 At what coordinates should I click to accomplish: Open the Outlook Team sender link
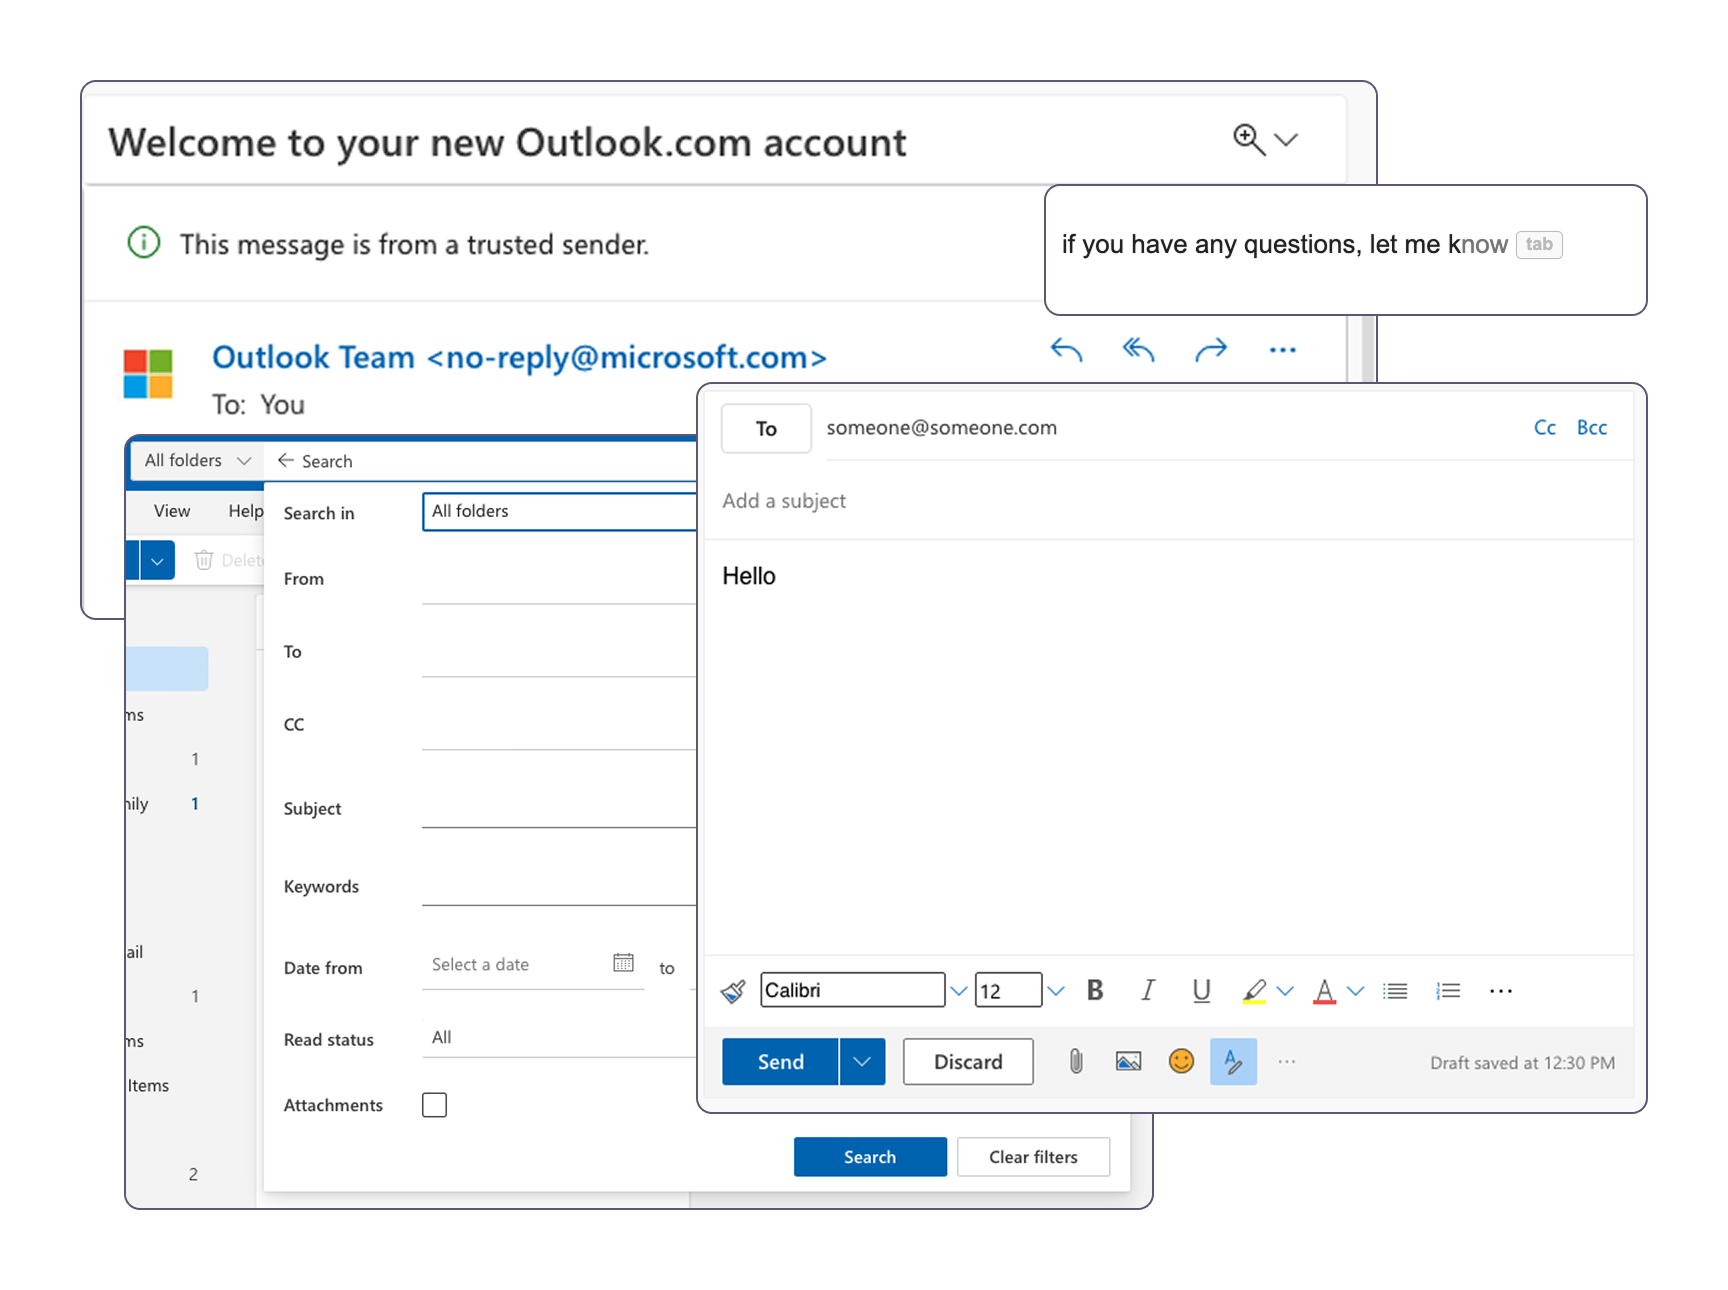coord(519,357)
